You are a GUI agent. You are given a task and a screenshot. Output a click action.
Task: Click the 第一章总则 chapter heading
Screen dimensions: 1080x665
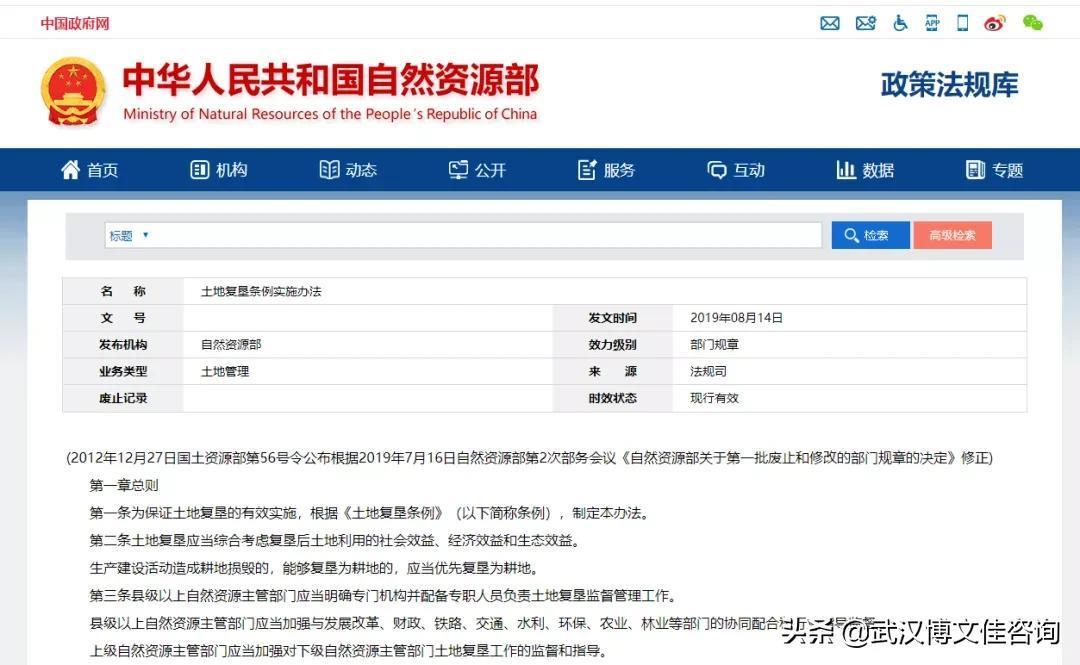coord(124,485)
